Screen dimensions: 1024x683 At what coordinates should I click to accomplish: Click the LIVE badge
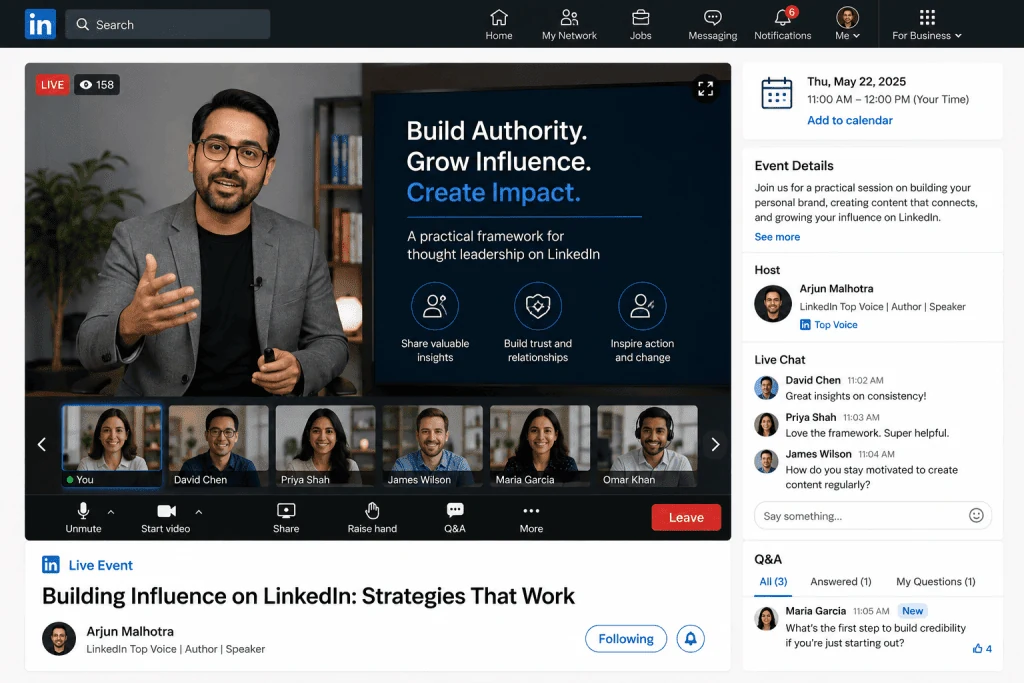click(x=52, y=85)
